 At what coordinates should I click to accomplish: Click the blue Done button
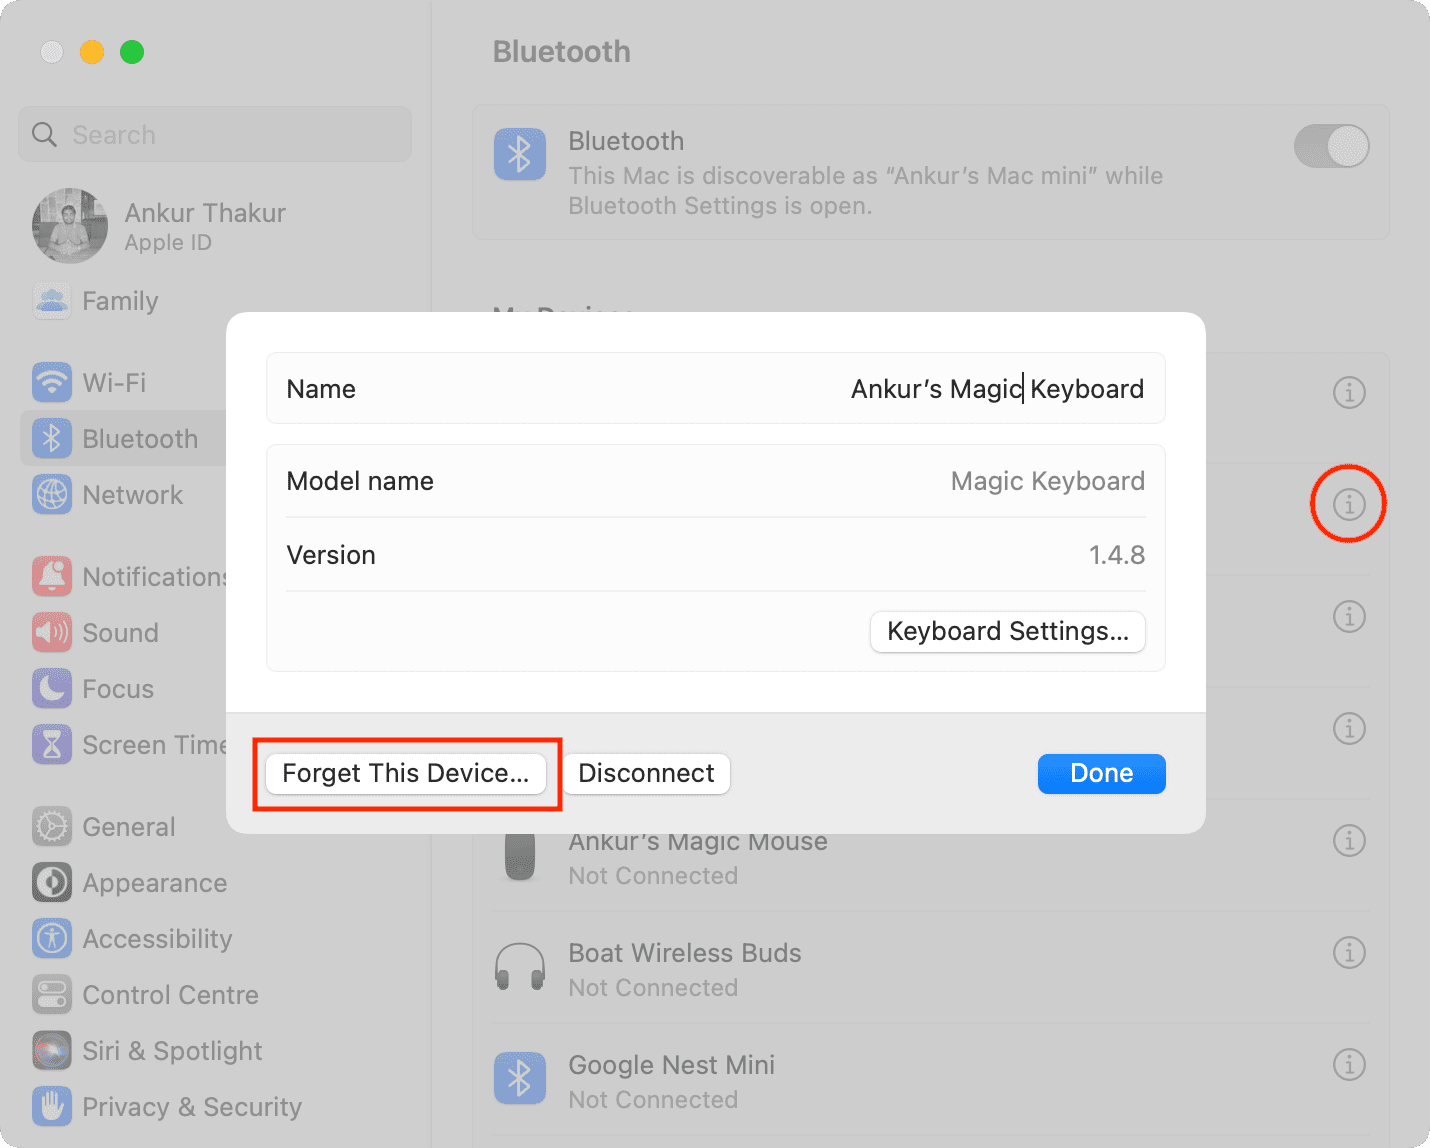(x=1101, y=774)
